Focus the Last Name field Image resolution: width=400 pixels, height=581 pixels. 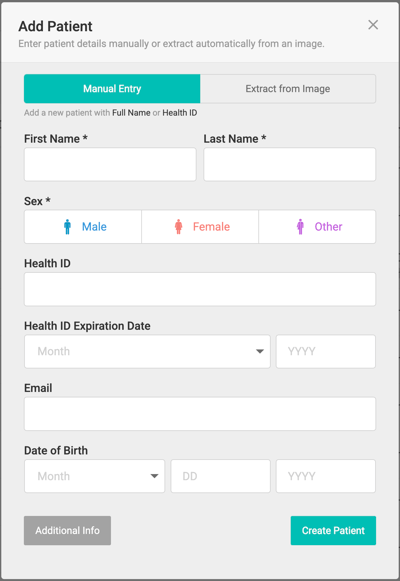tap(290, 165)
